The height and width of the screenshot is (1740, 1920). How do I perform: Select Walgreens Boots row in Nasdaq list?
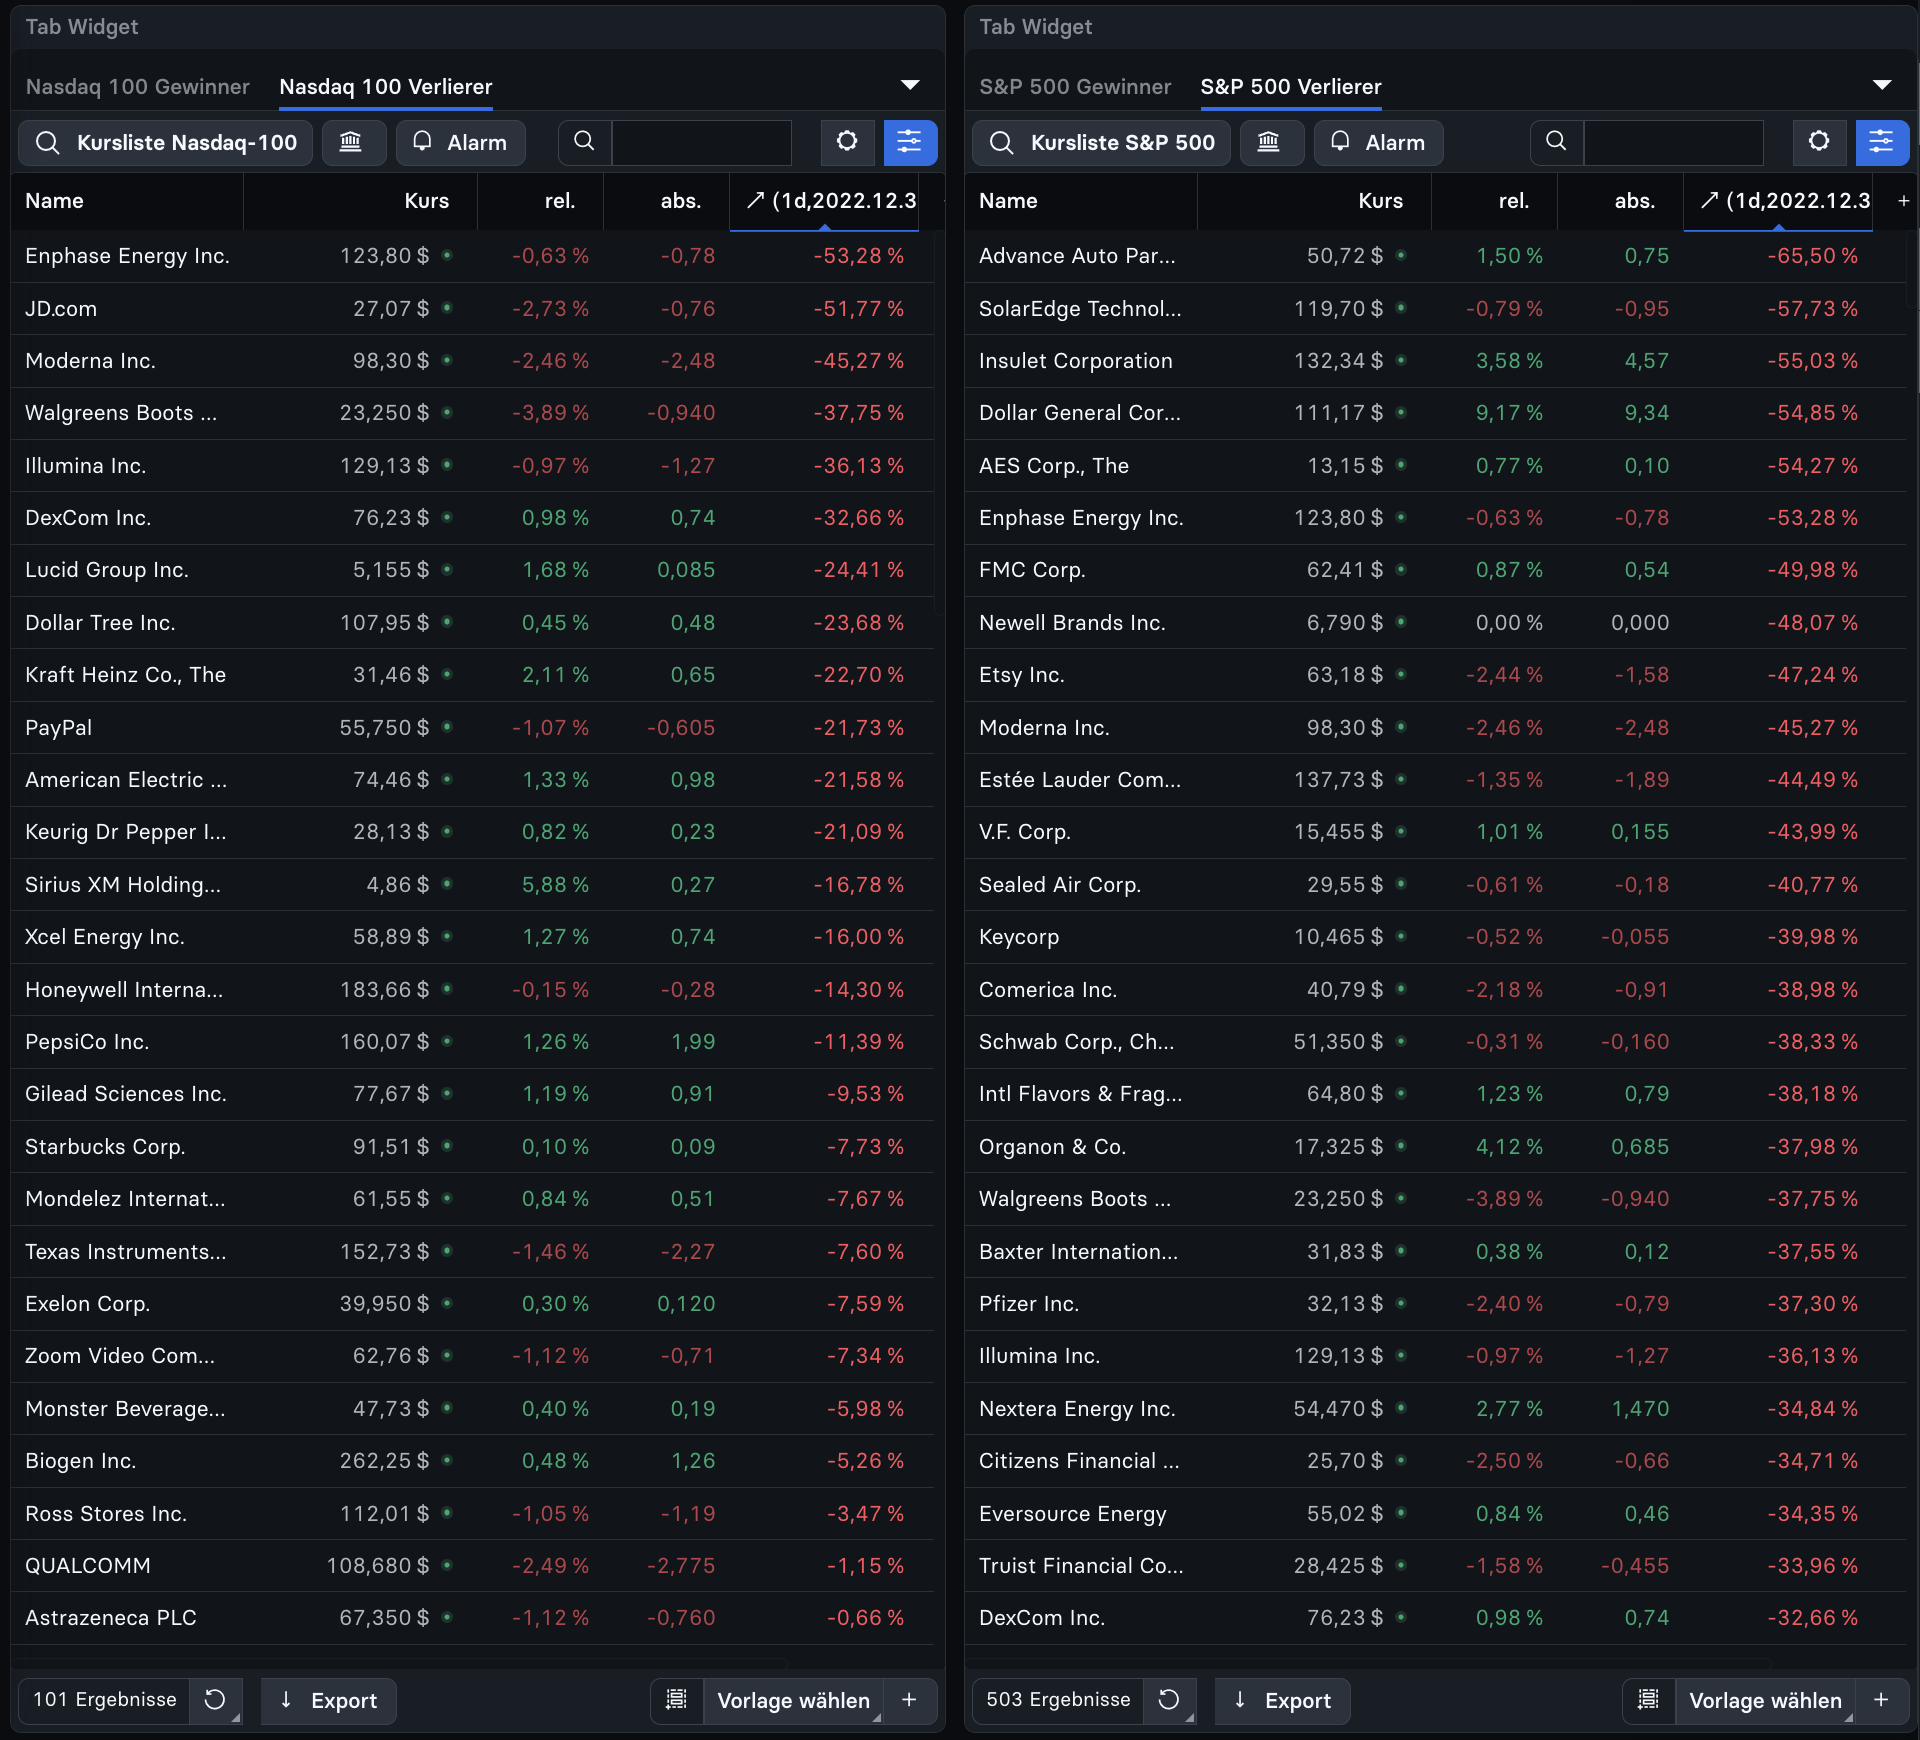[x=472, y=413]
